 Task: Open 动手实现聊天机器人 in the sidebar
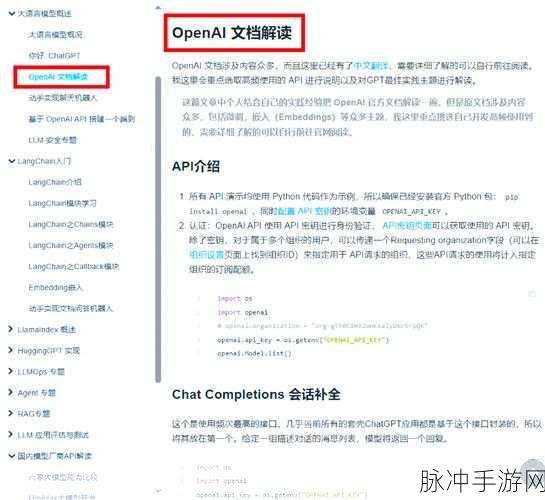63,98
